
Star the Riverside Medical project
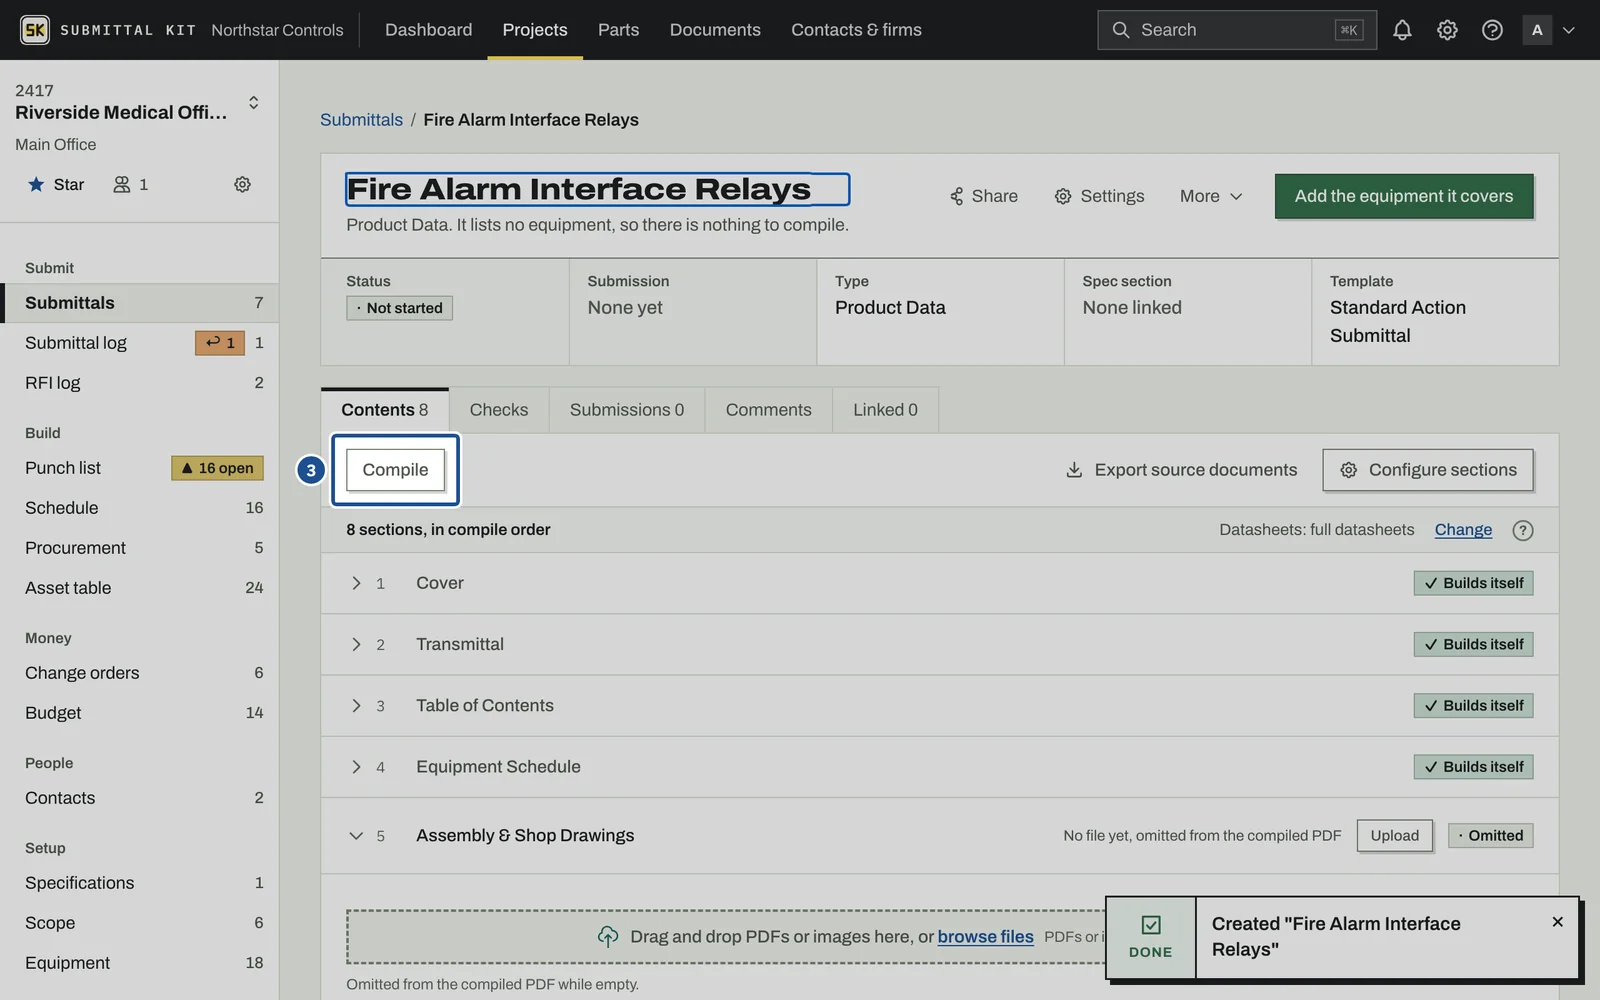pyautogui.click(x=56, y=184)
